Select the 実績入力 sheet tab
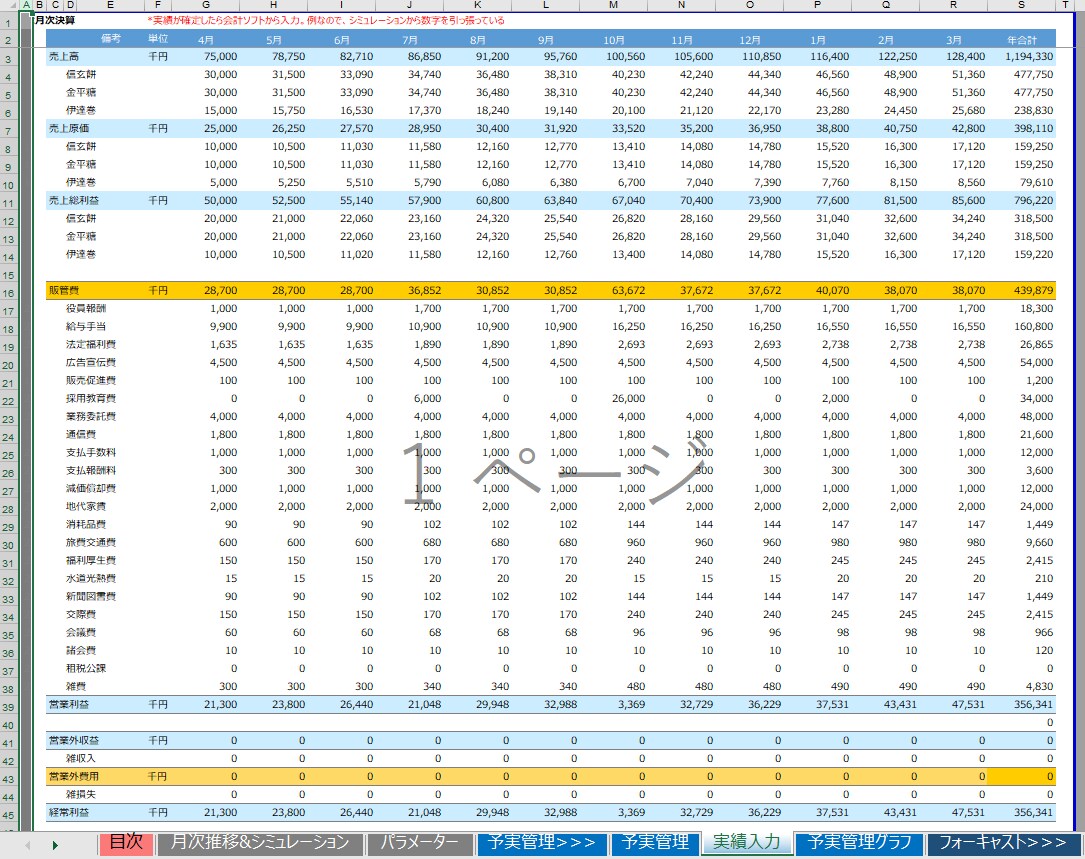This screenshot has height=859, width=1085. tap(747, 842)
